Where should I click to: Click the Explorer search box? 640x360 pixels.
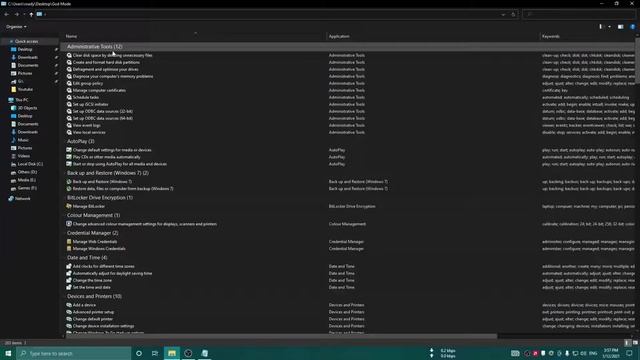point(579,14)
